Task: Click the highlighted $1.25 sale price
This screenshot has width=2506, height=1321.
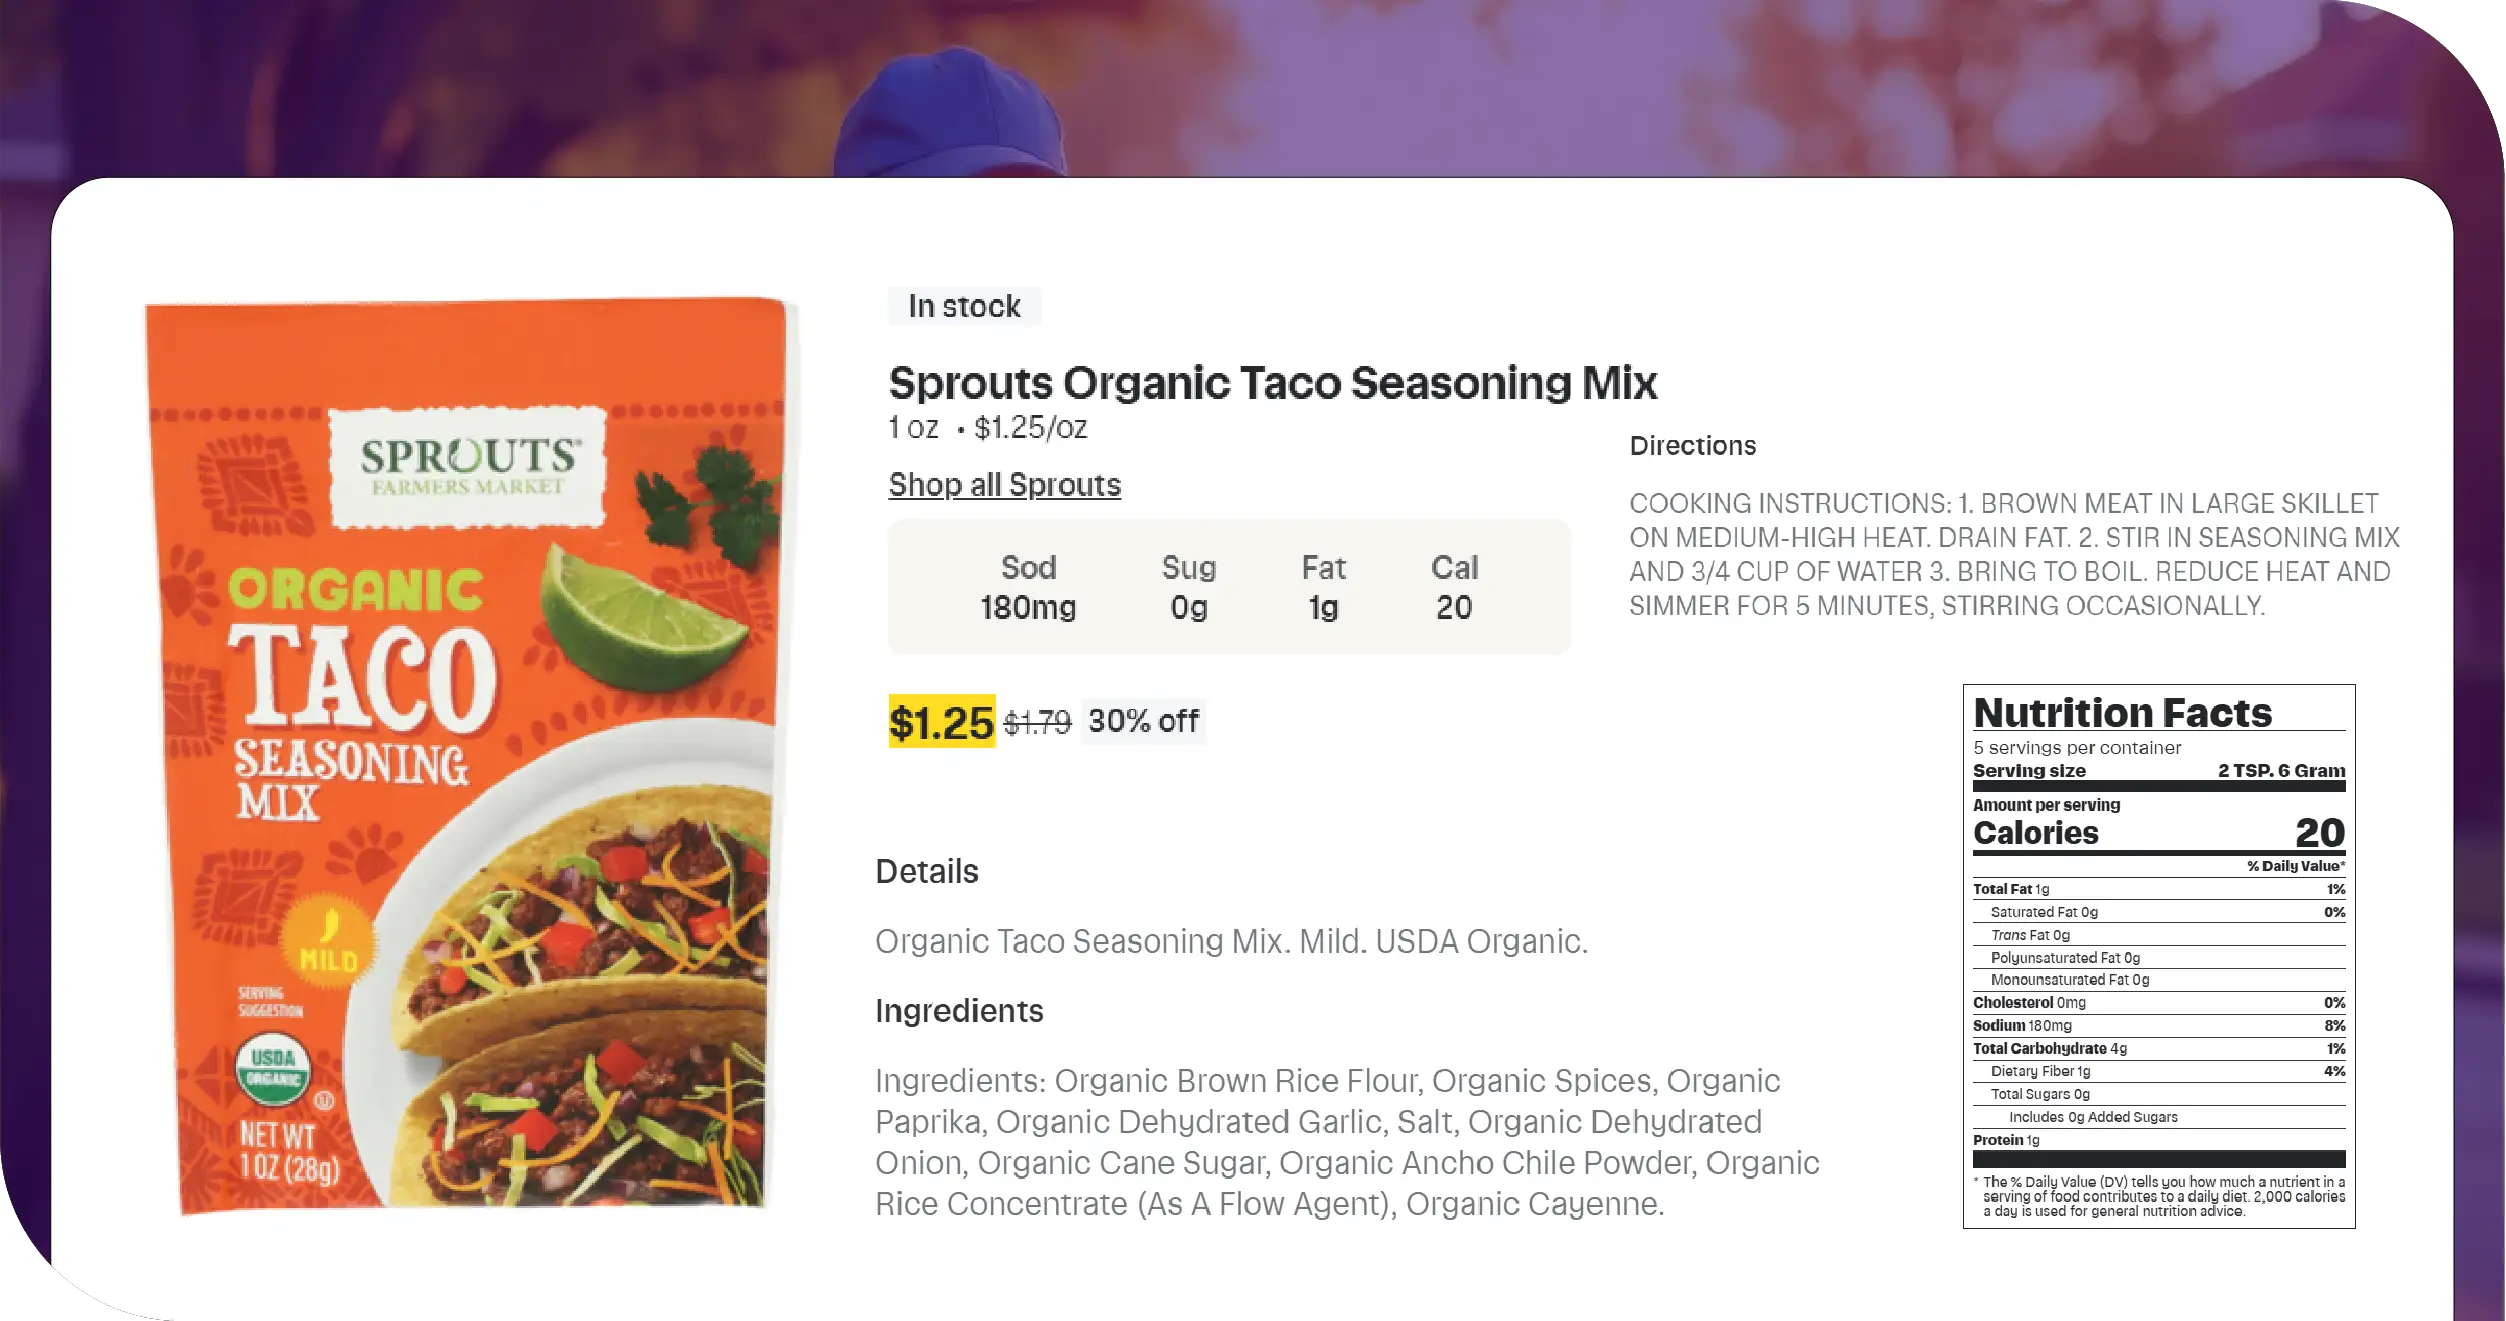Action: (941, 722)
